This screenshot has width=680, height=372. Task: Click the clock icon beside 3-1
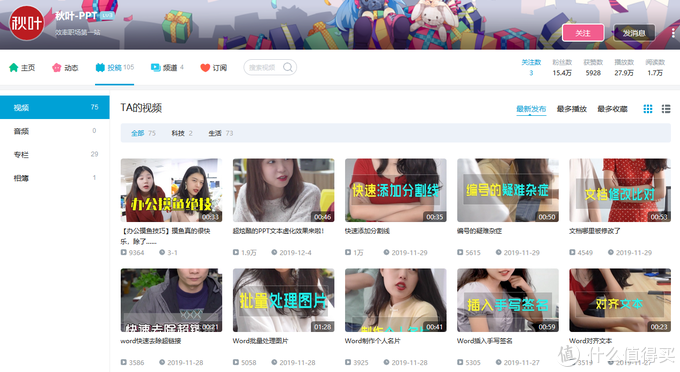[x=162, y=252]
